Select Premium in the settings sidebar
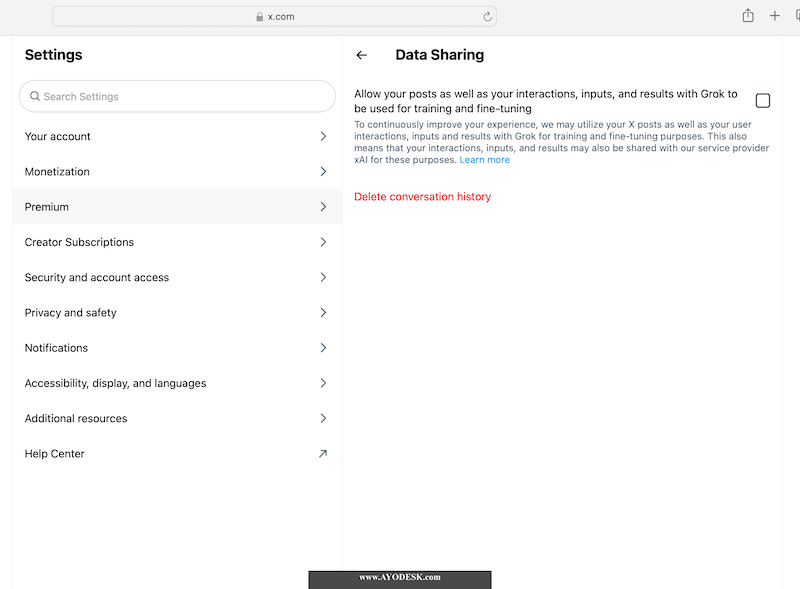The width and height of the screenshot is (800, 589). (46, 206)
